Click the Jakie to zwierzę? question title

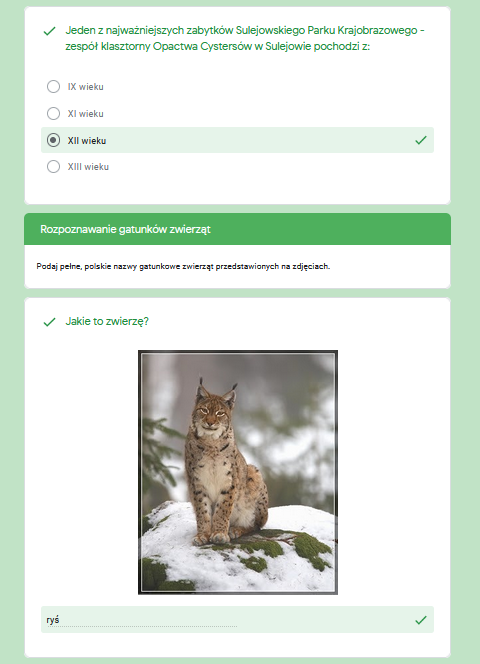(107, 321)
